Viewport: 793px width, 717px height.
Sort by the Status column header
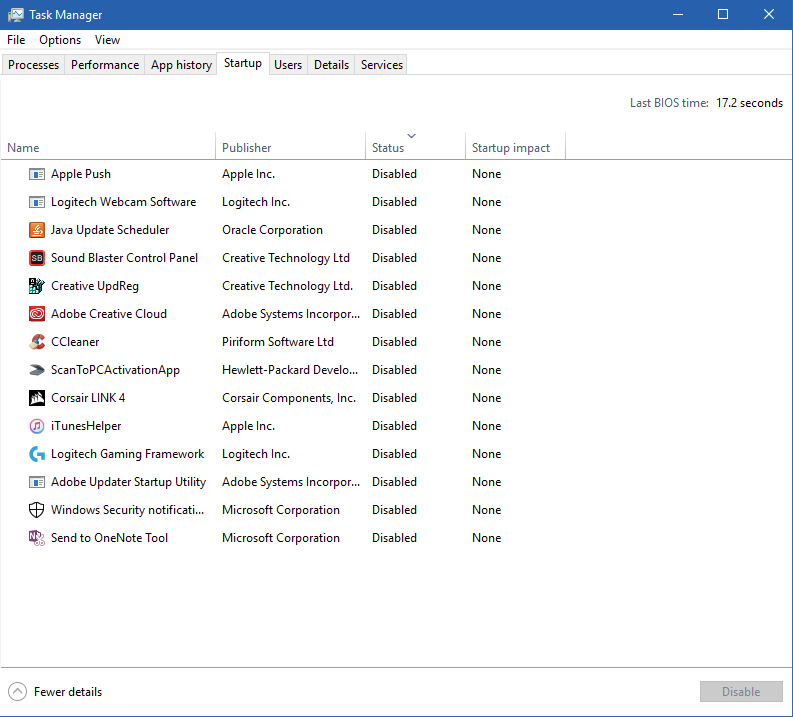click(415, 148)
